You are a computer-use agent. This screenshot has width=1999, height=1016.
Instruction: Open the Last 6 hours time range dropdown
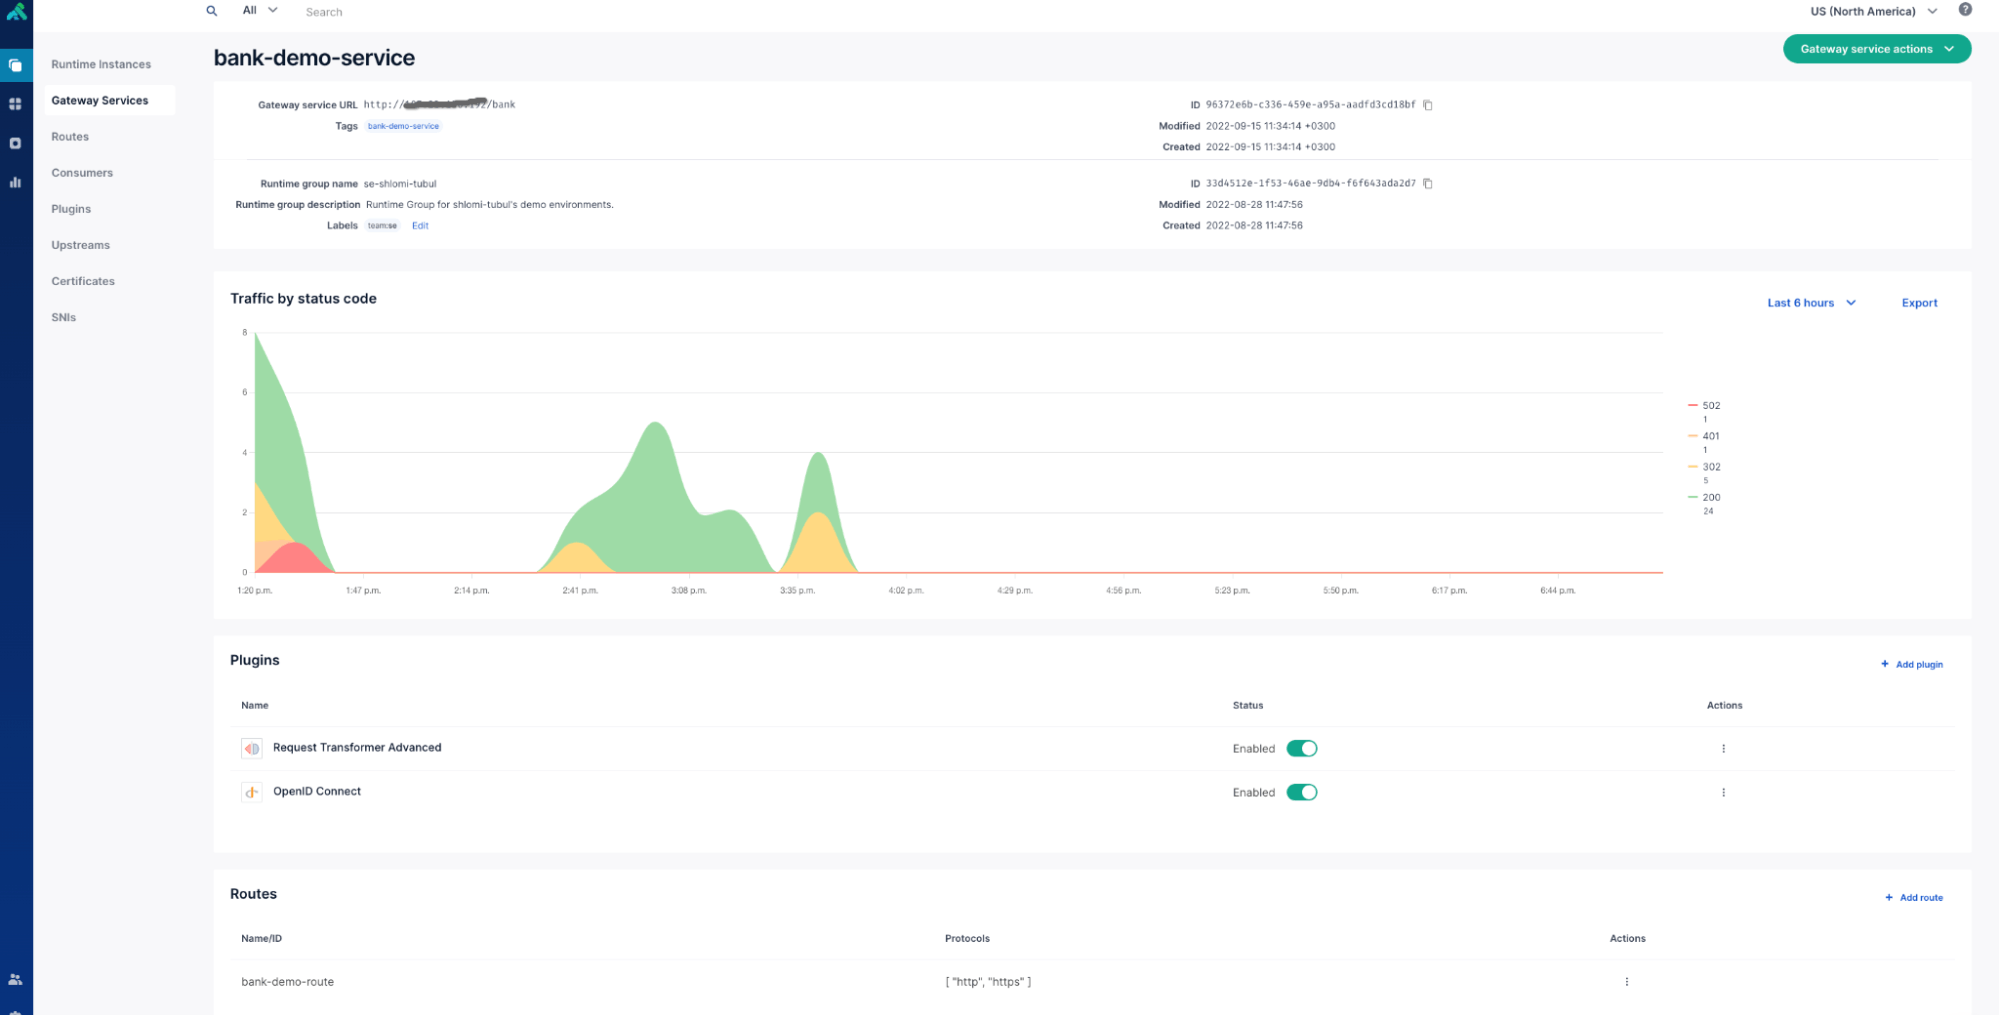click(x=1810, y=303)
